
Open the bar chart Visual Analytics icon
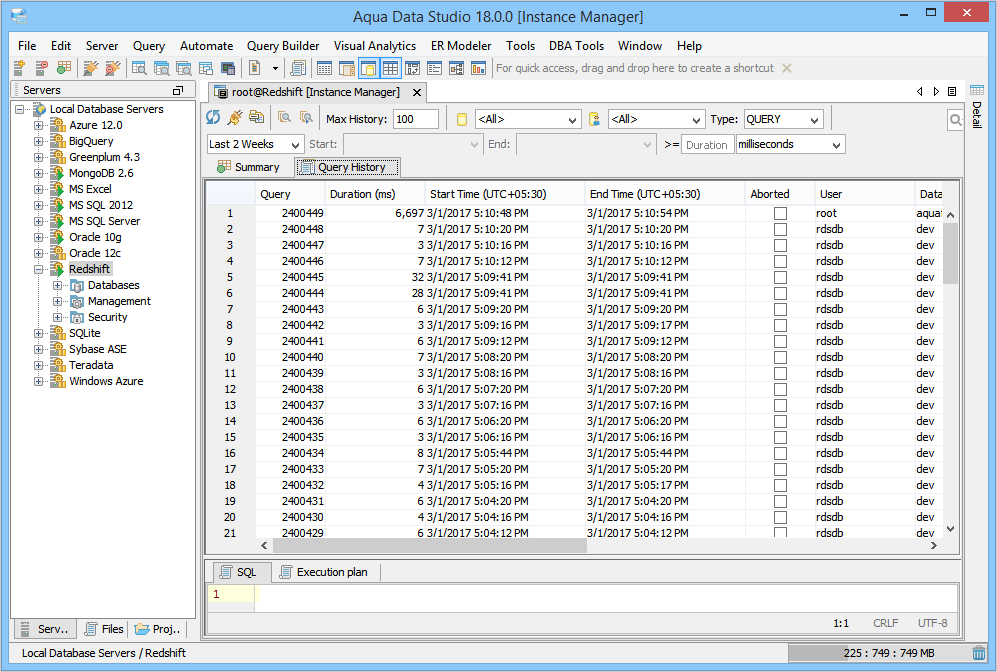coord(478,68)
